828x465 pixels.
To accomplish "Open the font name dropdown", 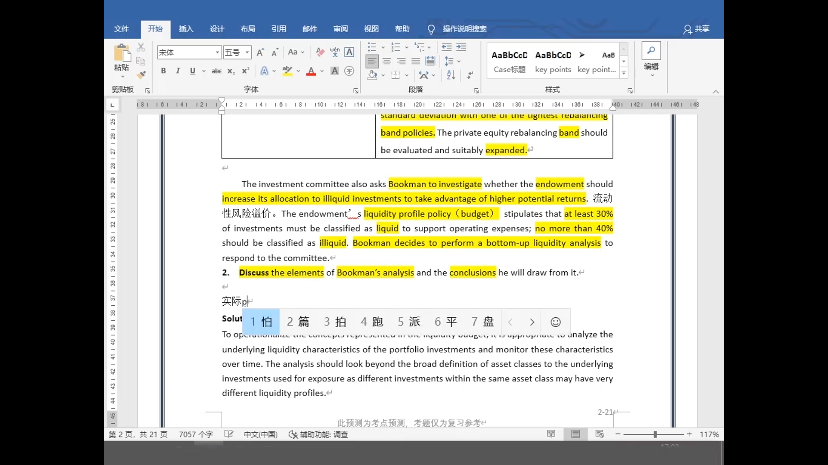I will point(216,52).
